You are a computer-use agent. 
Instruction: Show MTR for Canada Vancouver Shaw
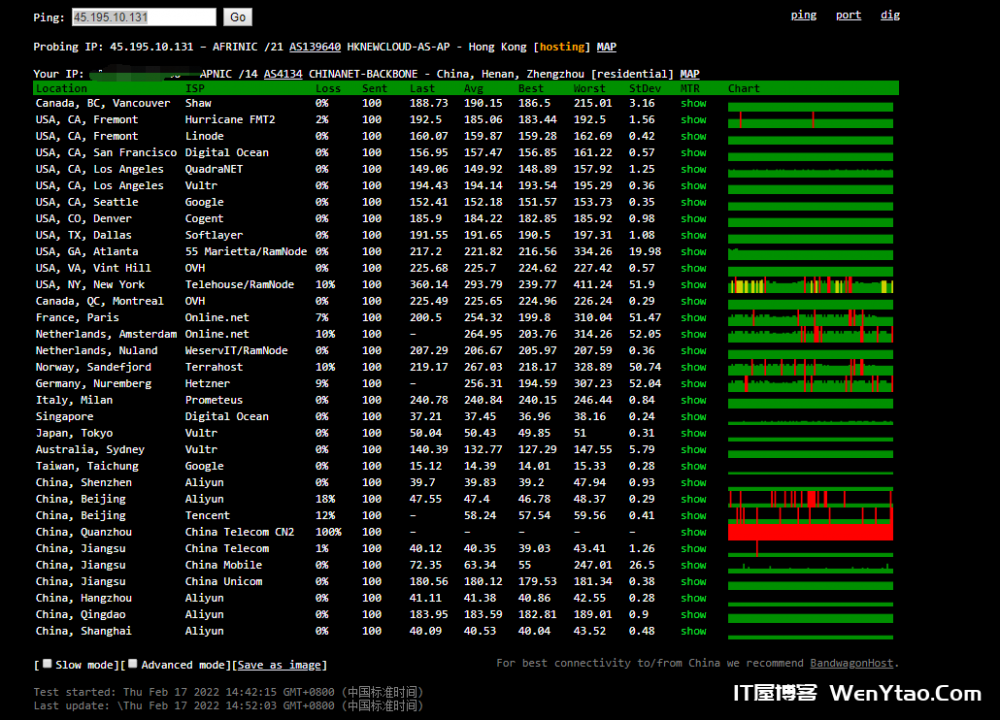pos(693,103)
